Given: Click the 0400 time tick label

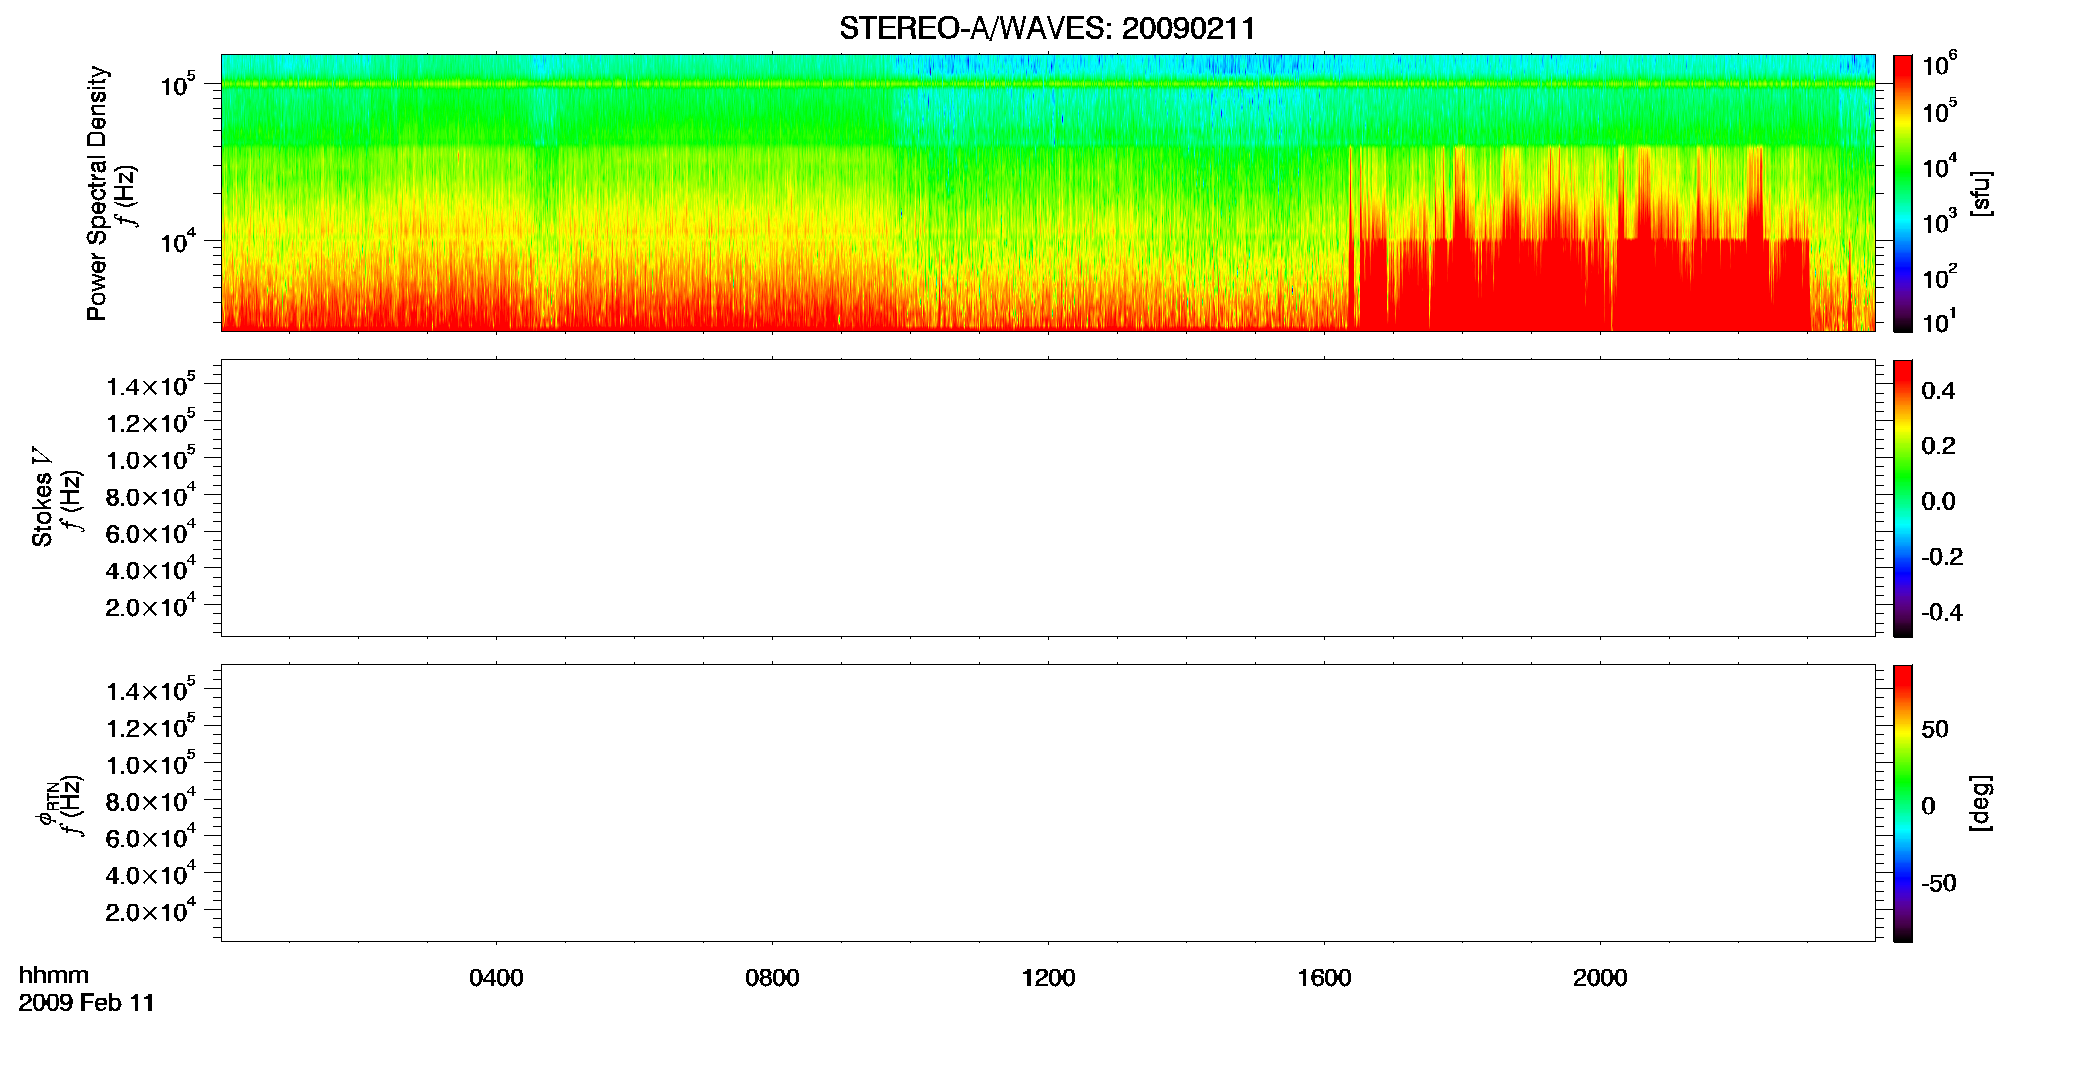Looking at the screenshot, I should coord(496,978).
